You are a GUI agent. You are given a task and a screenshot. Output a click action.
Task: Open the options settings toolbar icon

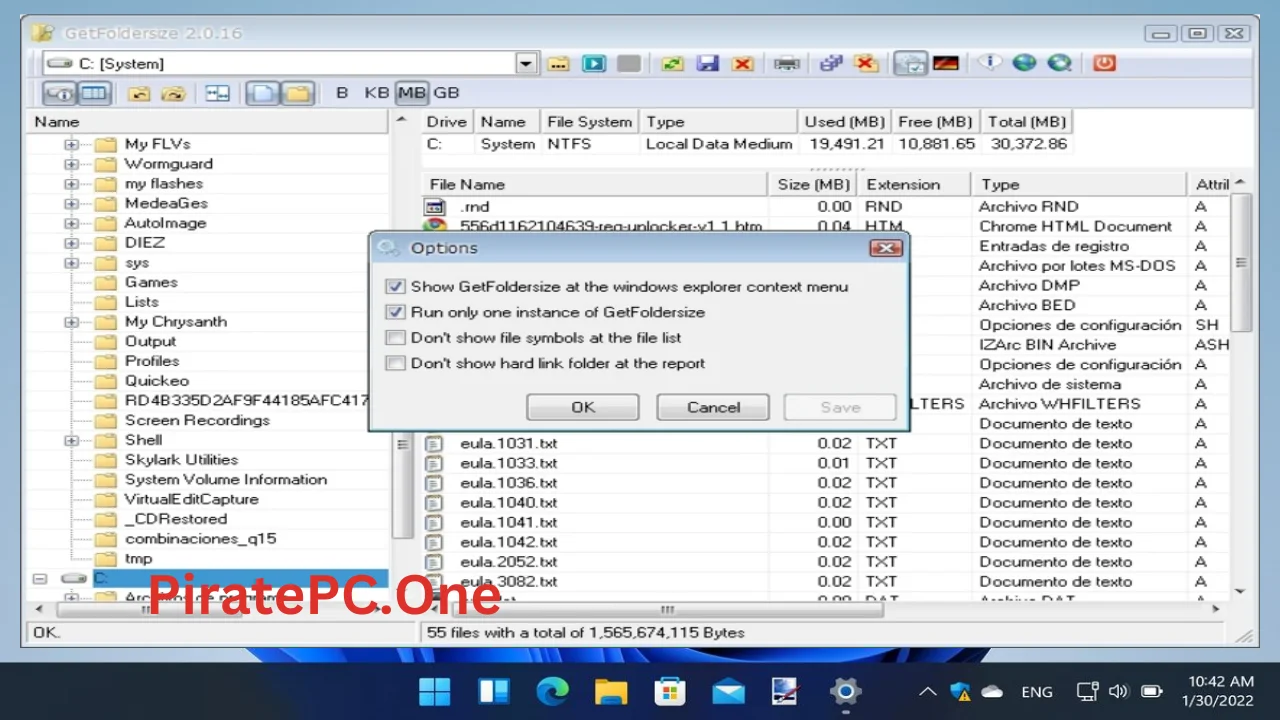pos(911,63)
